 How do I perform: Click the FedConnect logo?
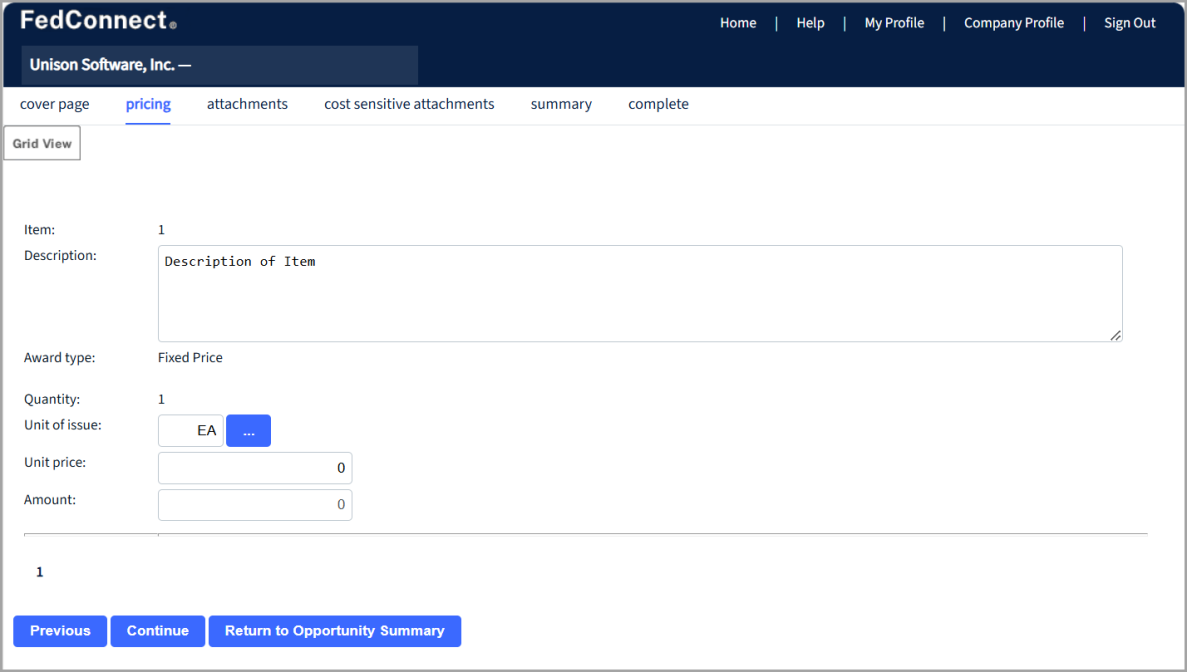pyautogui.click(x=98, y=20)
